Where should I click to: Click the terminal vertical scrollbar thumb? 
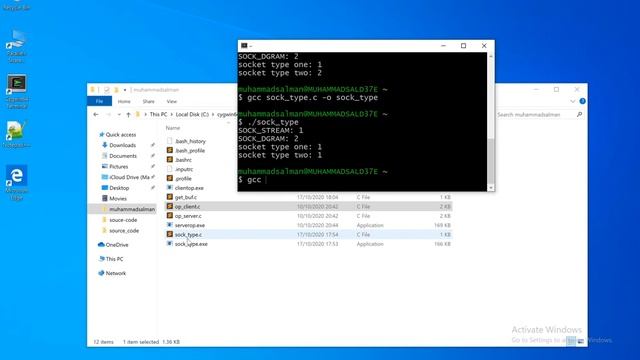[x=491, y=161]
